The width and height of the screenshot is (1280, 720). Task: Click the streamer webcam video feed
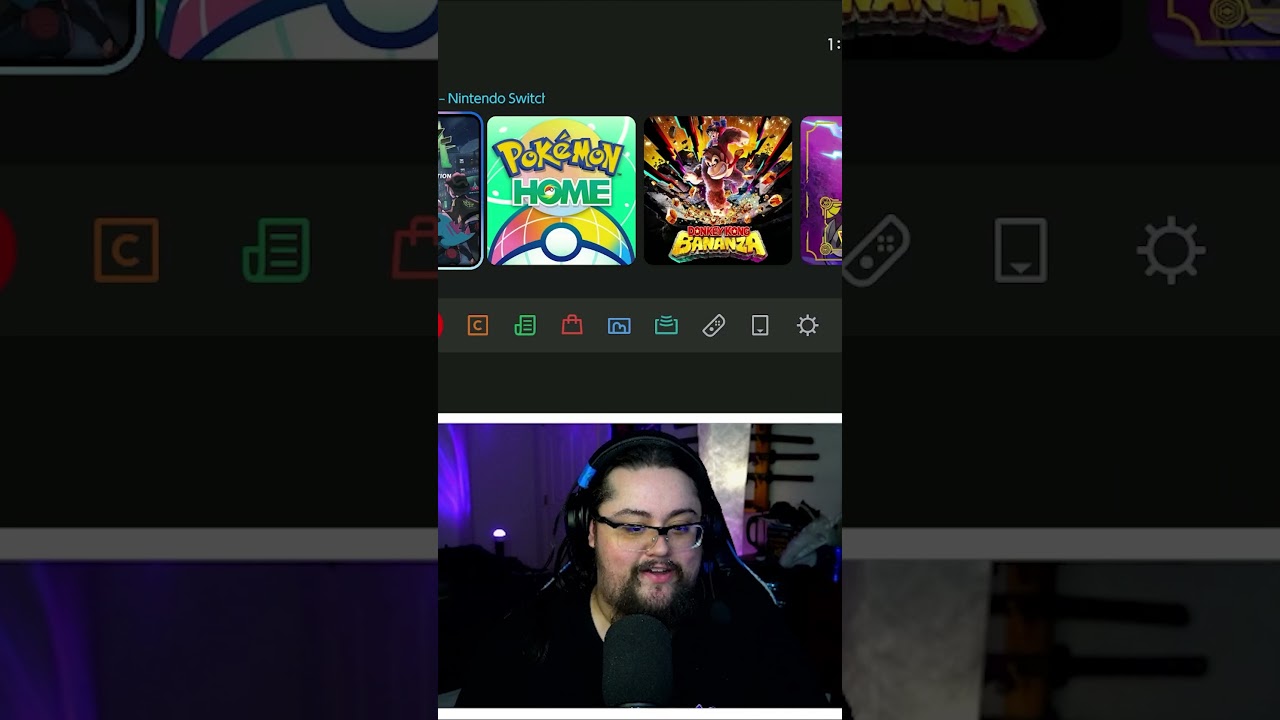[x=640, y=565]
